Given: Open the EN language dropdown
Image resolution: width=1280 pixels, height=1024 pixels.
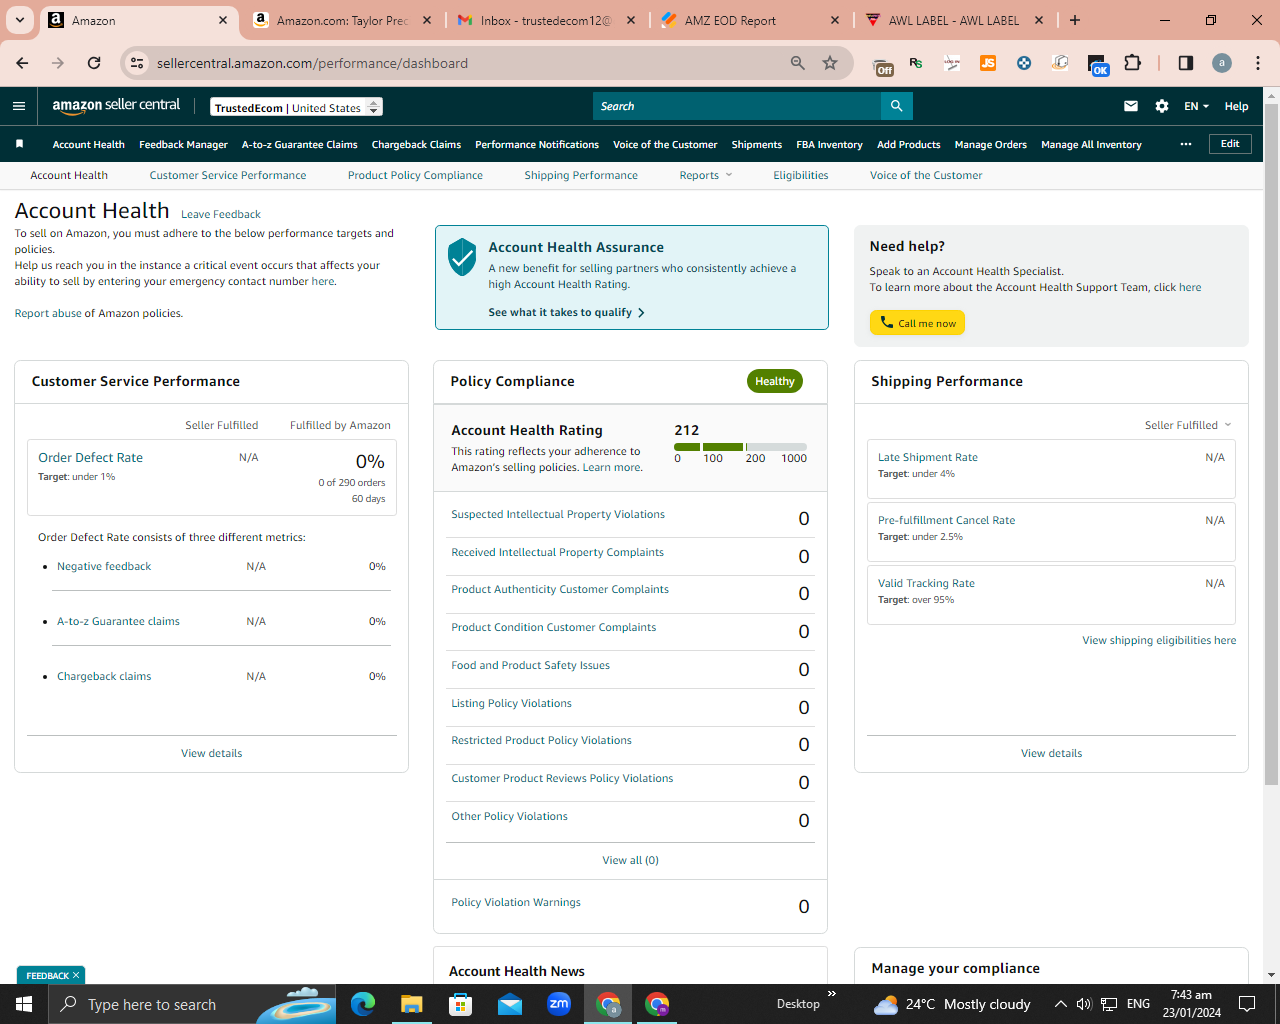Looking at the screenshot, I should pos(1196,106).
